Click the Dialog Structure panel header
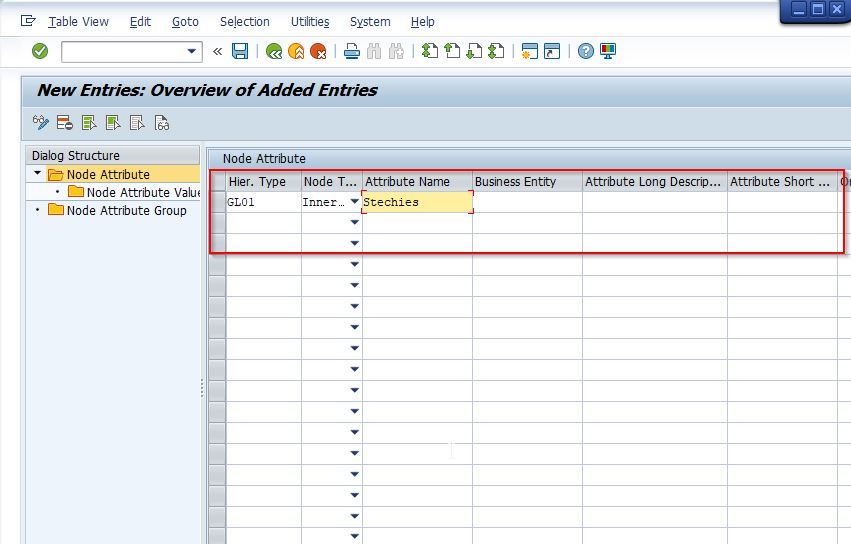The image size is (851, 544). point(113,155)
